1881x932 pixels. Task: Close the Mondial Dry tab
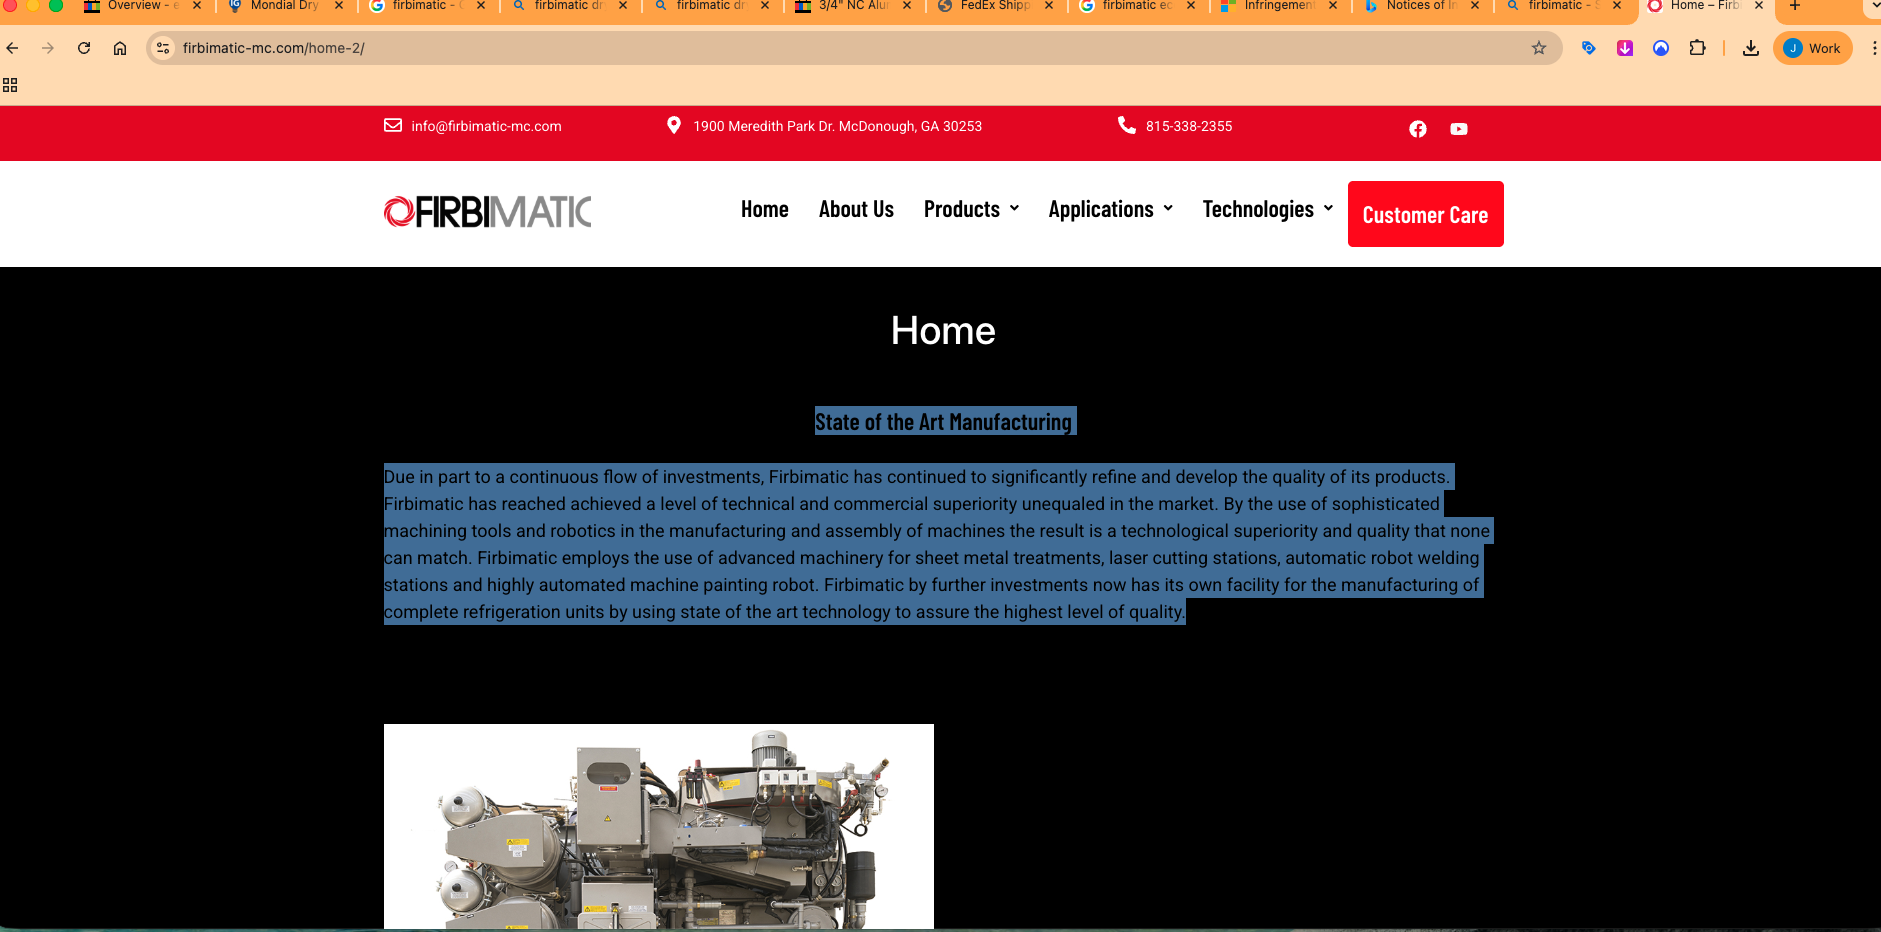coord(339,6)
